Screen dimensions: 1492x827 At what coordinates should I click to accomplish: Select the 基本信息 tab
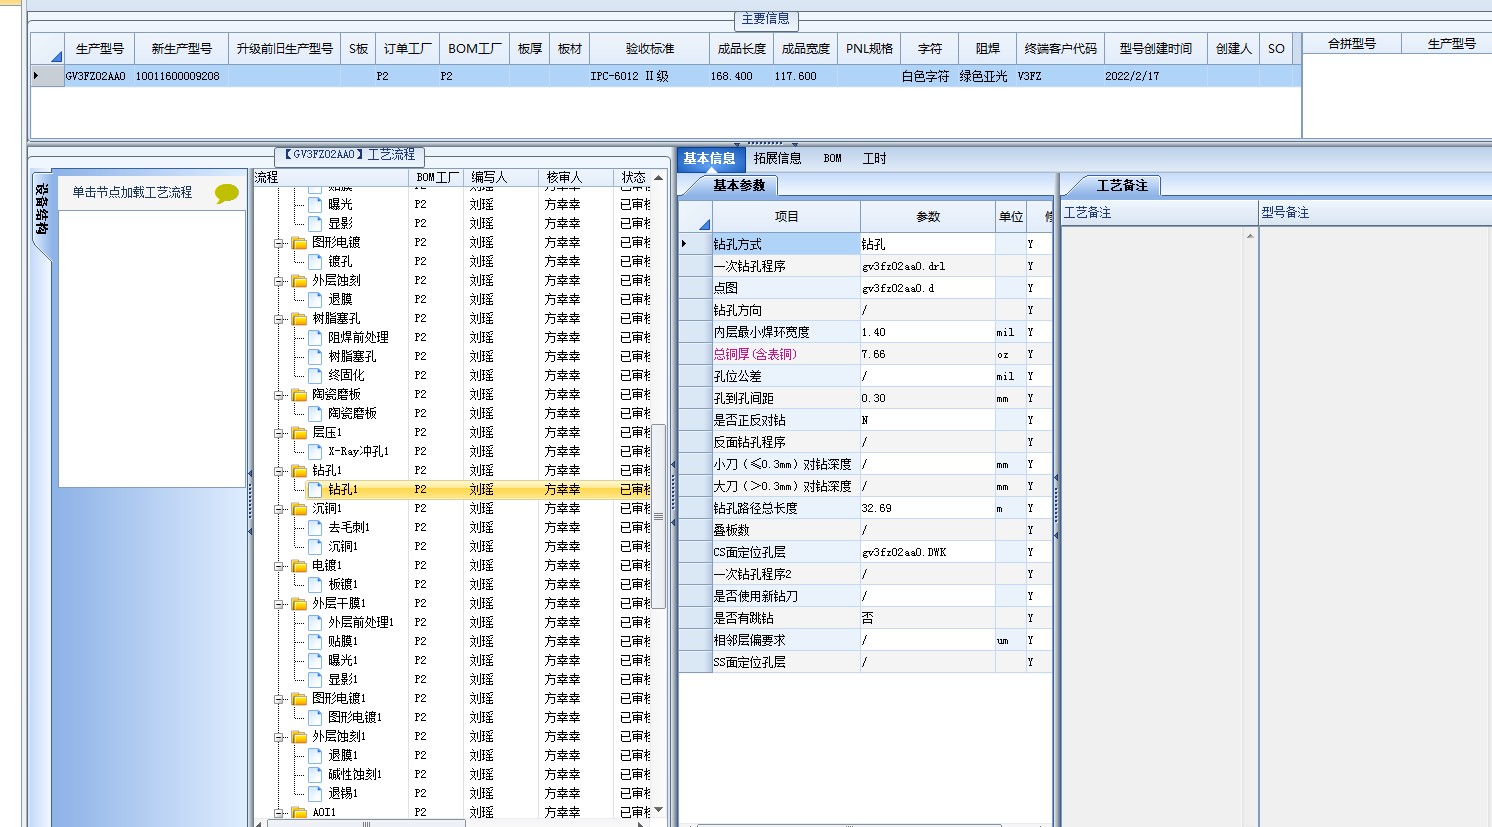tap(710, 158)
